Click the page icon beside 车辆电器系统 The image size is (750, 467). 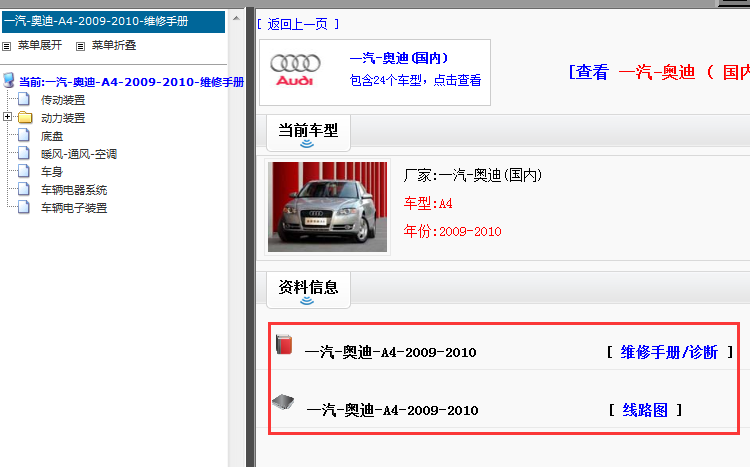click(23, 189)
